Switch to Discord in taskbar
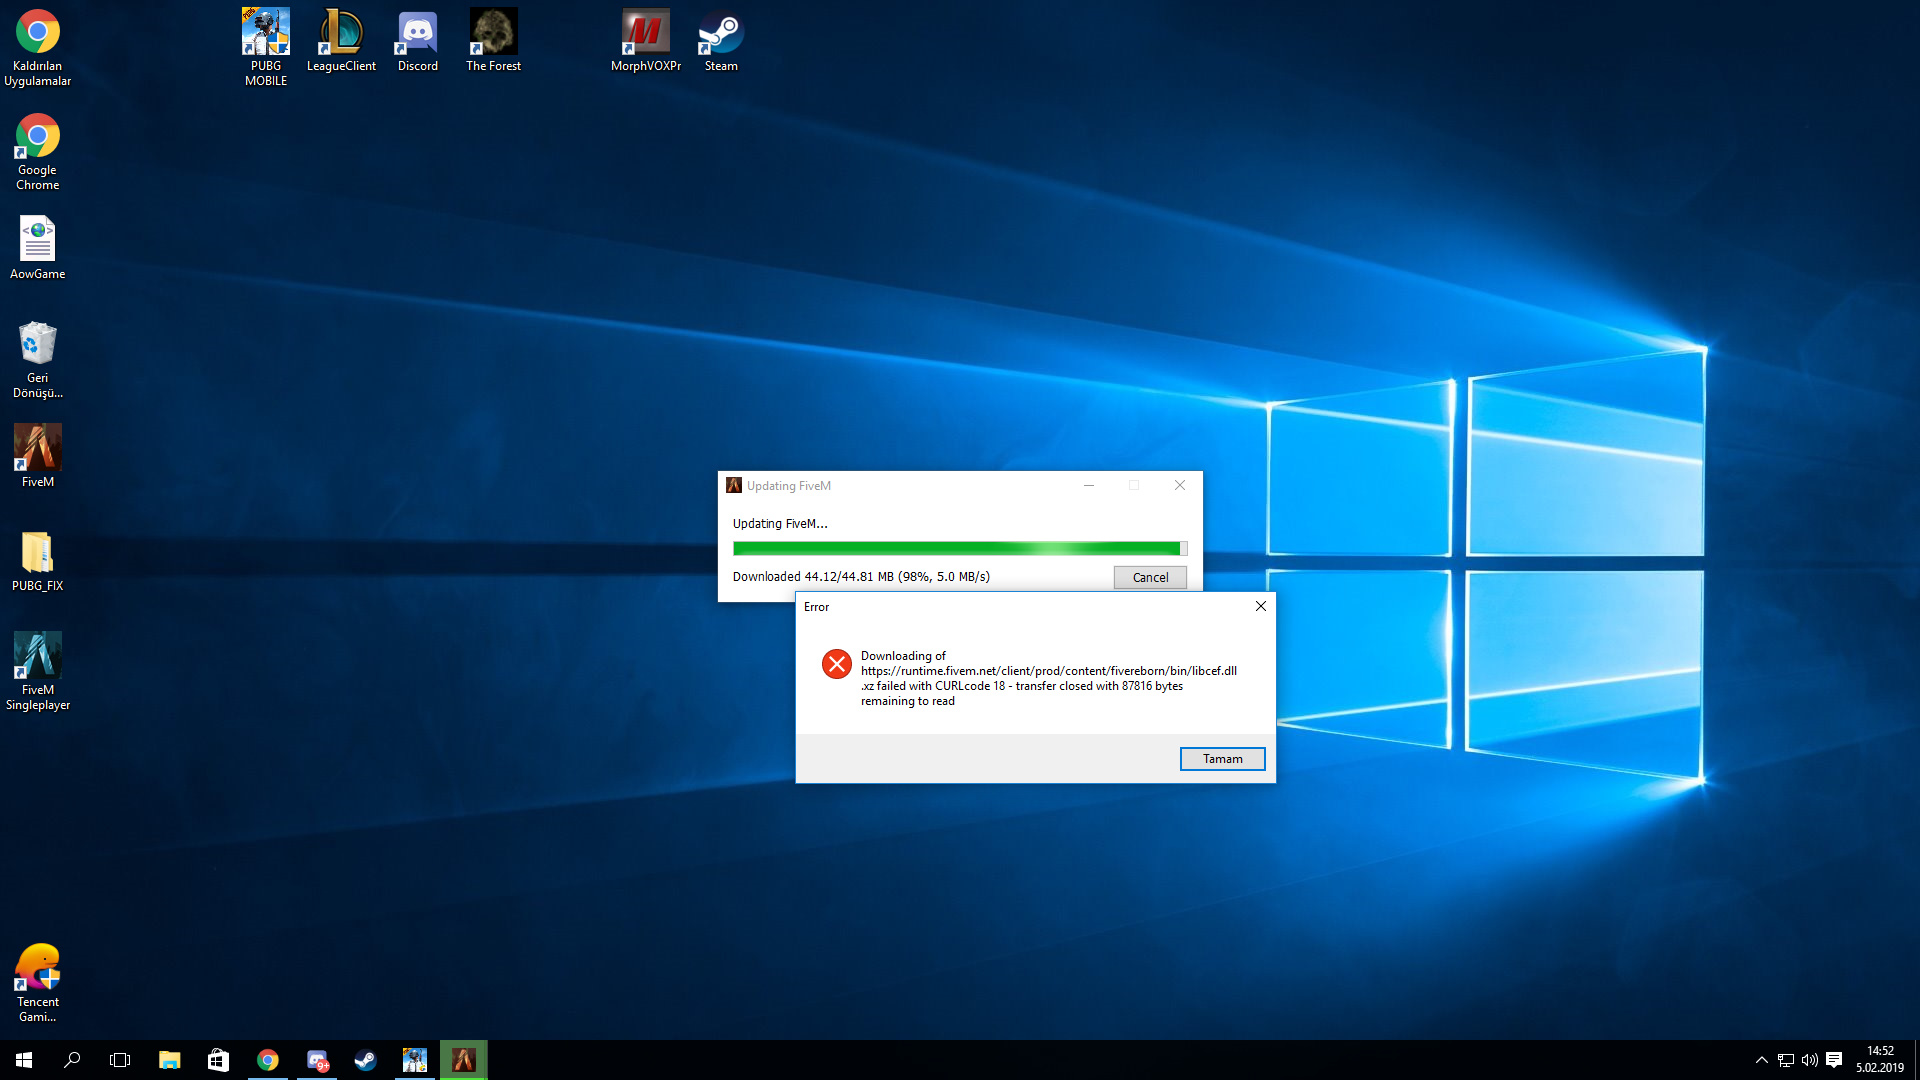1920x1080 pixels. tap(317, 1060)
